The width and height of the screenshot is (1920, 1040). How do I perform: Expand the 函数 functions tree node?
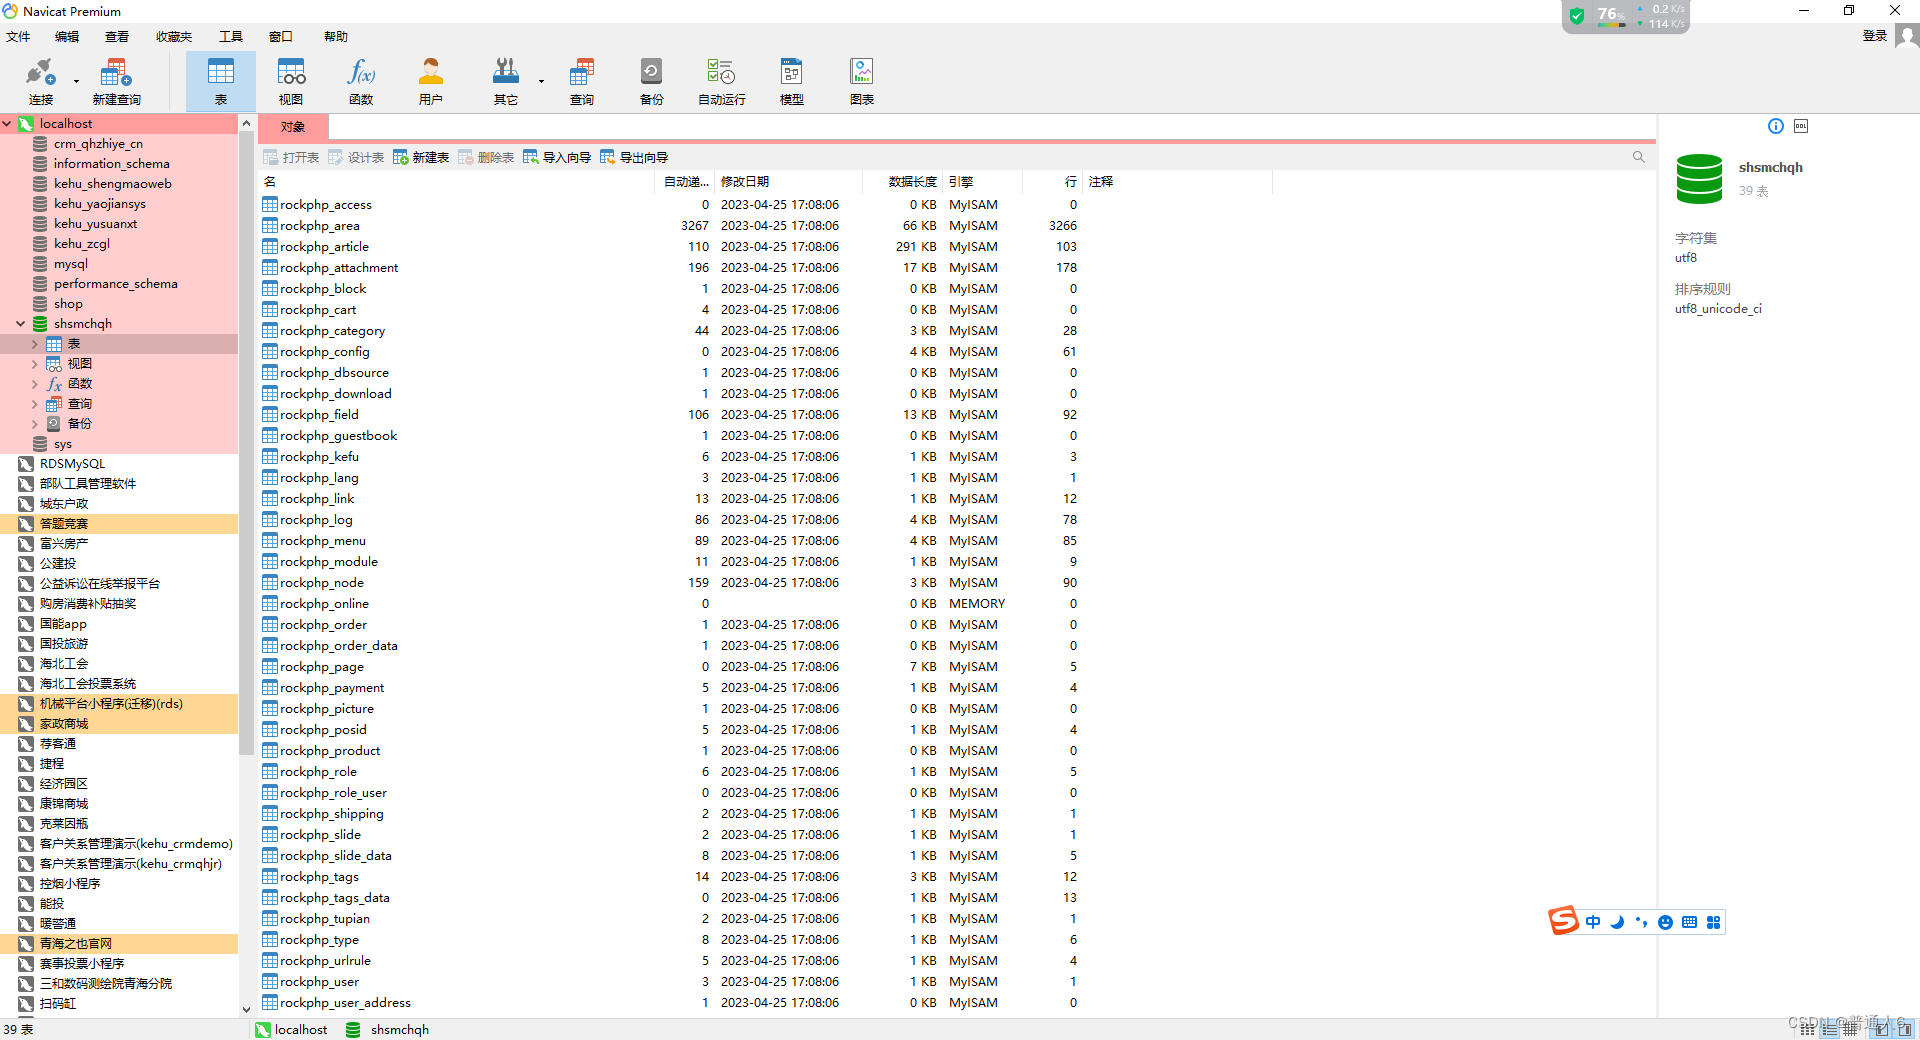tap(35, 384)
